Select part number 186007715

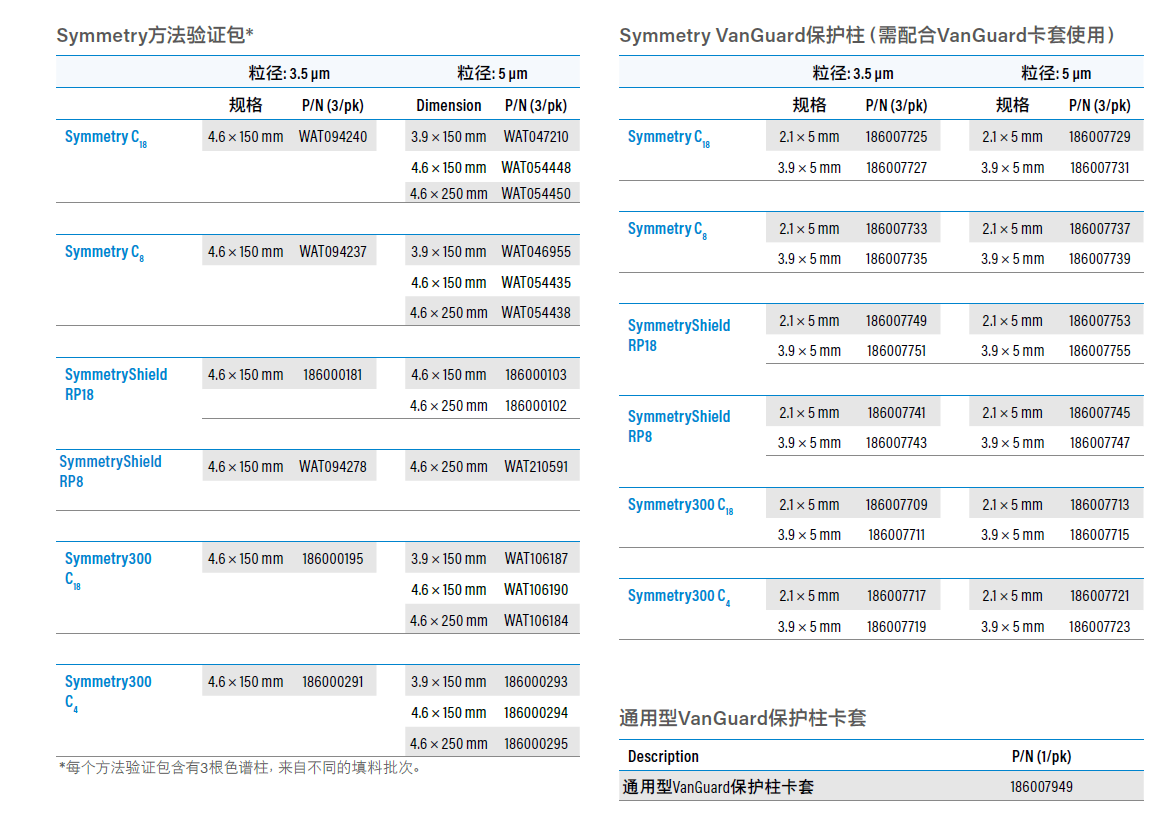tap(1099, 535)
